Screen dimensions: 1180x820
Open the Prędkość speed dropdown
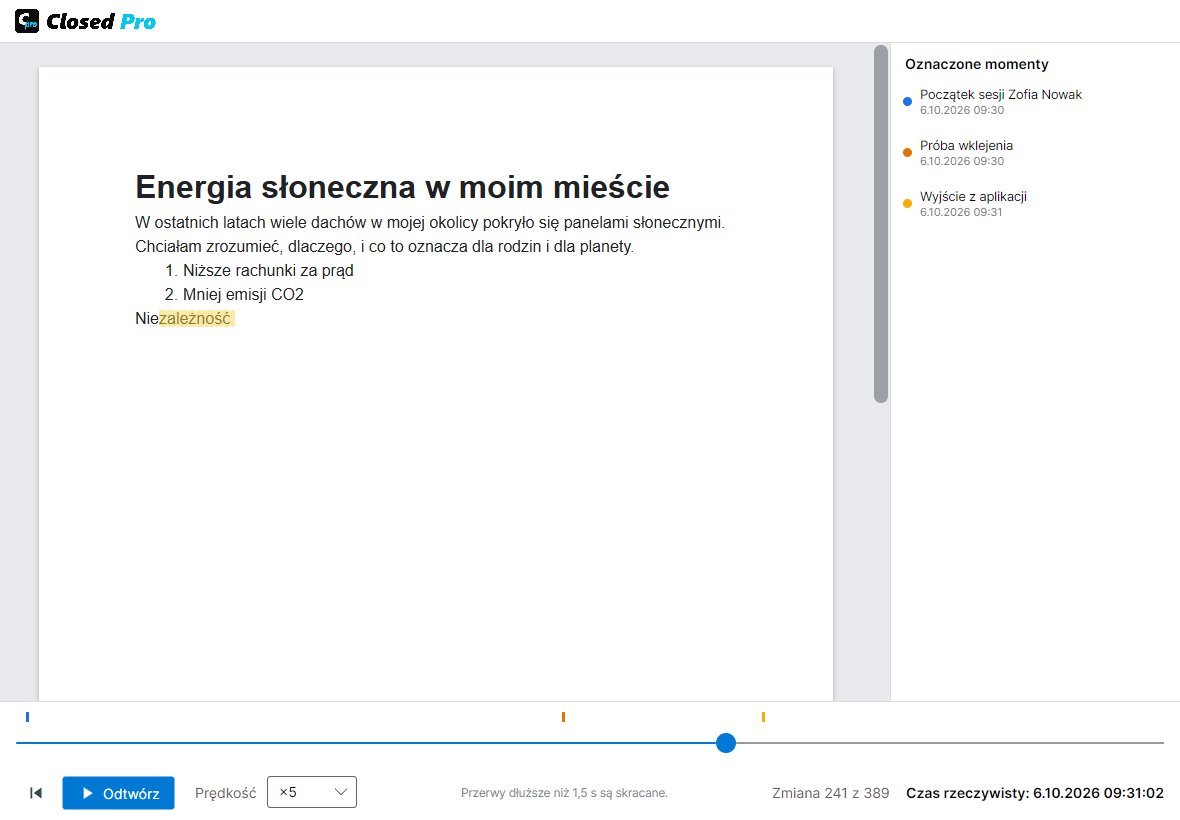point(312,792)
